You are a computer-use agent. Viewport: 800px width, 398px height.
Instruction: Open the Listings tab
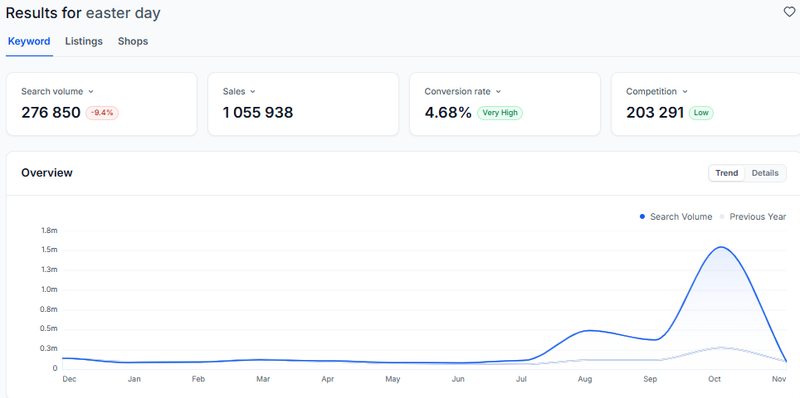click(x=84, y=41)
